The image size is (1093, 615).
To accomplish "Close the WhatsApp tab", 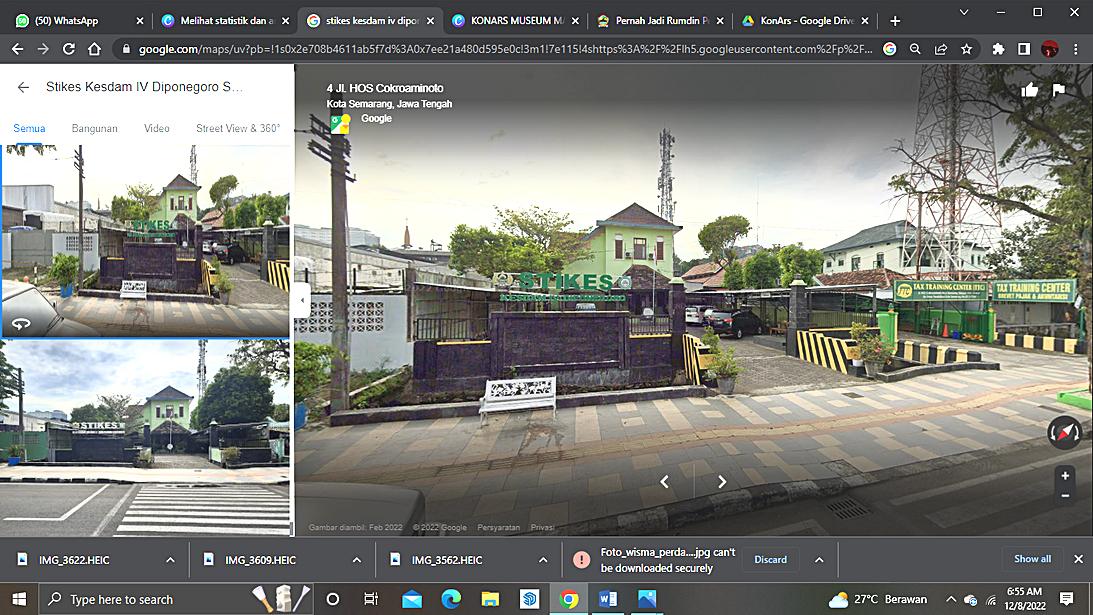I will pyautogui.click(x=139, y=21).
